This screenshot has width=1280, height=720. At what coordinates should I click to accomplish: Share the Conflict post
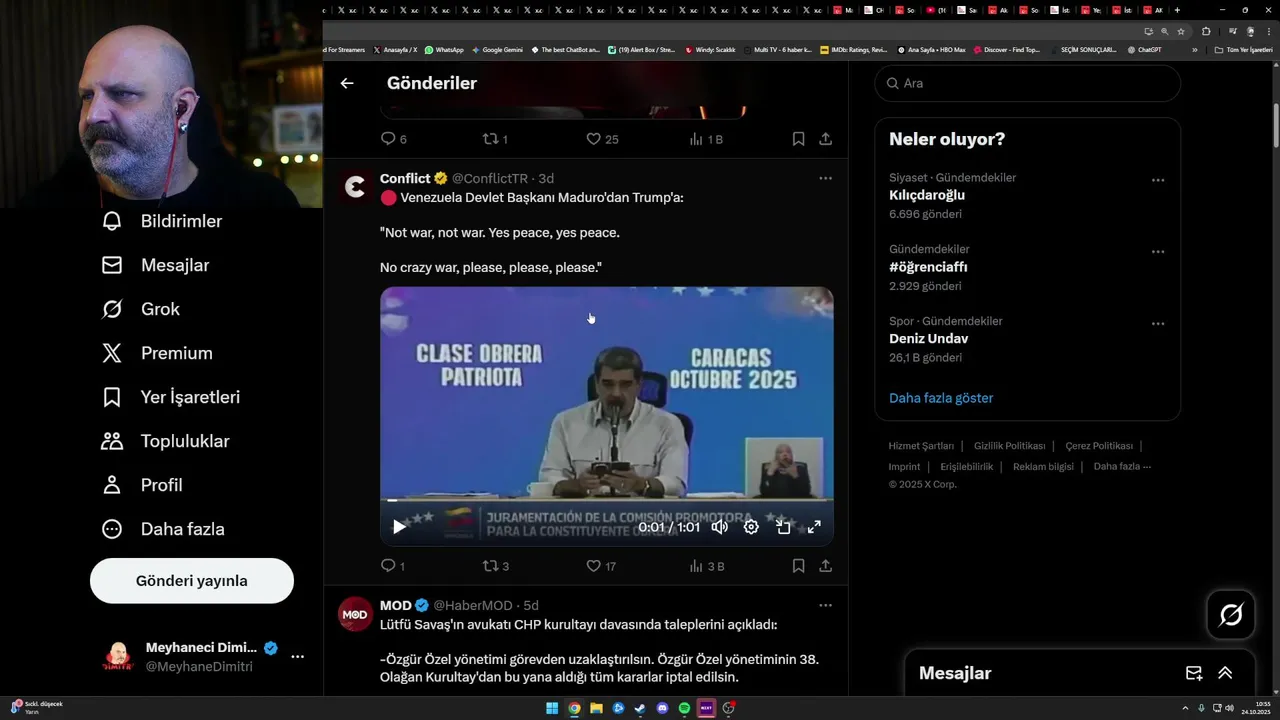click(826, 566)
